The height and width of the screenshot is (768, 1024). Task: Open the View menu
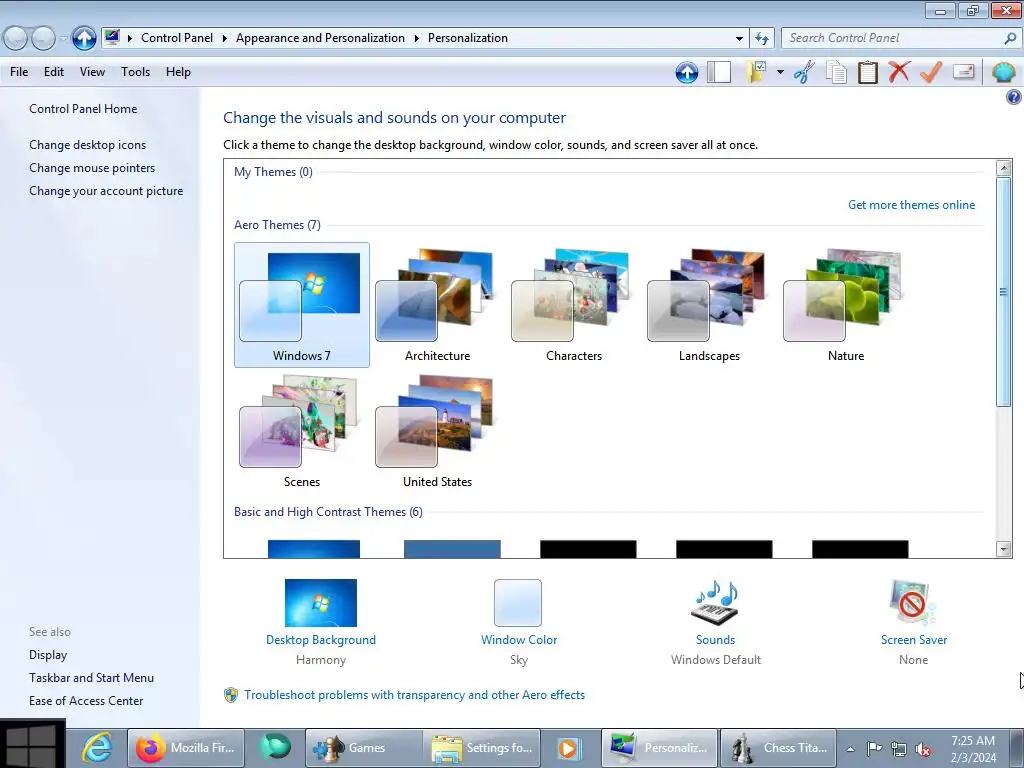click(x=92, y=72)
